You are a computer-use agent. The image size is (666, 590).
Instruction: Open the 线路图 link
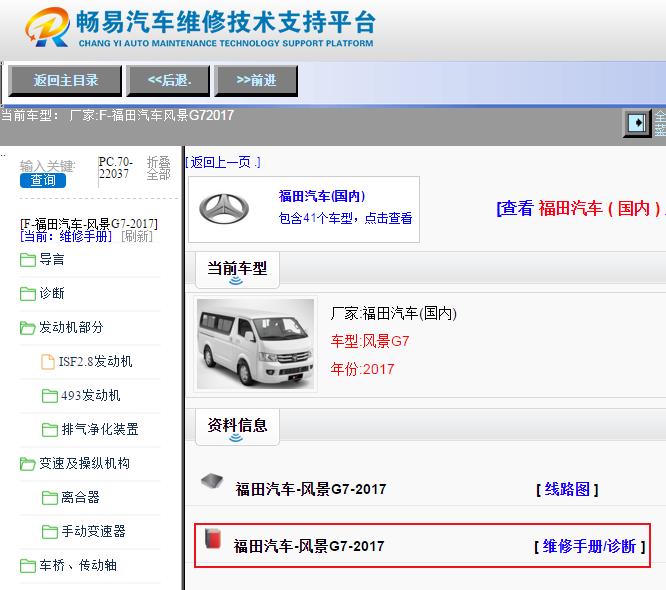coord(567,489)
